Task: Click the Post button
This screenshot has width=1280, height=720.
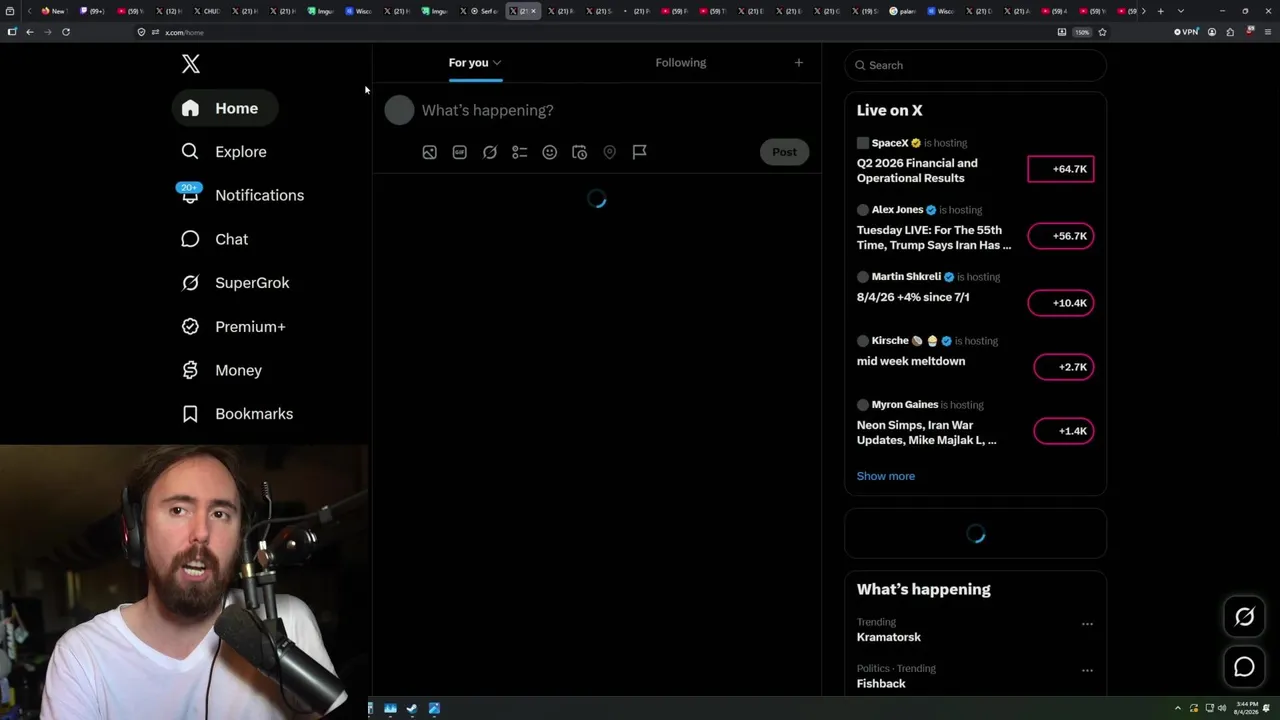Action: click(784, 152)
